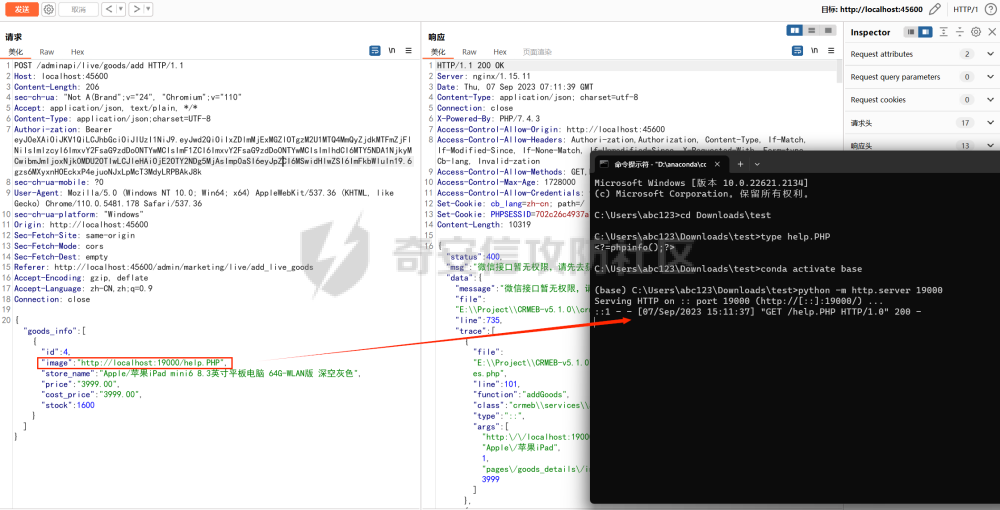Select side-by-side split layout for response
Viewport: 1000px width, 510px height.
pos(796,31)
